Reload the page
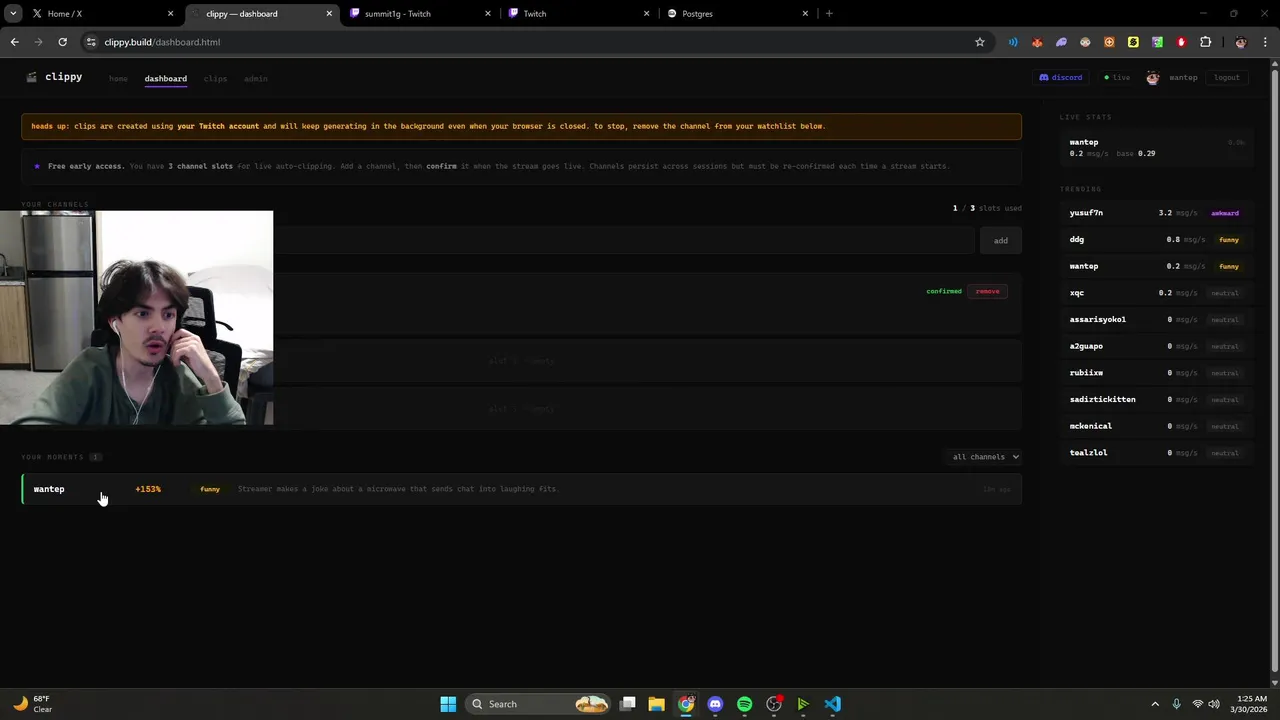The width and height of the screenshot is (1280, 720). point(62,42)
